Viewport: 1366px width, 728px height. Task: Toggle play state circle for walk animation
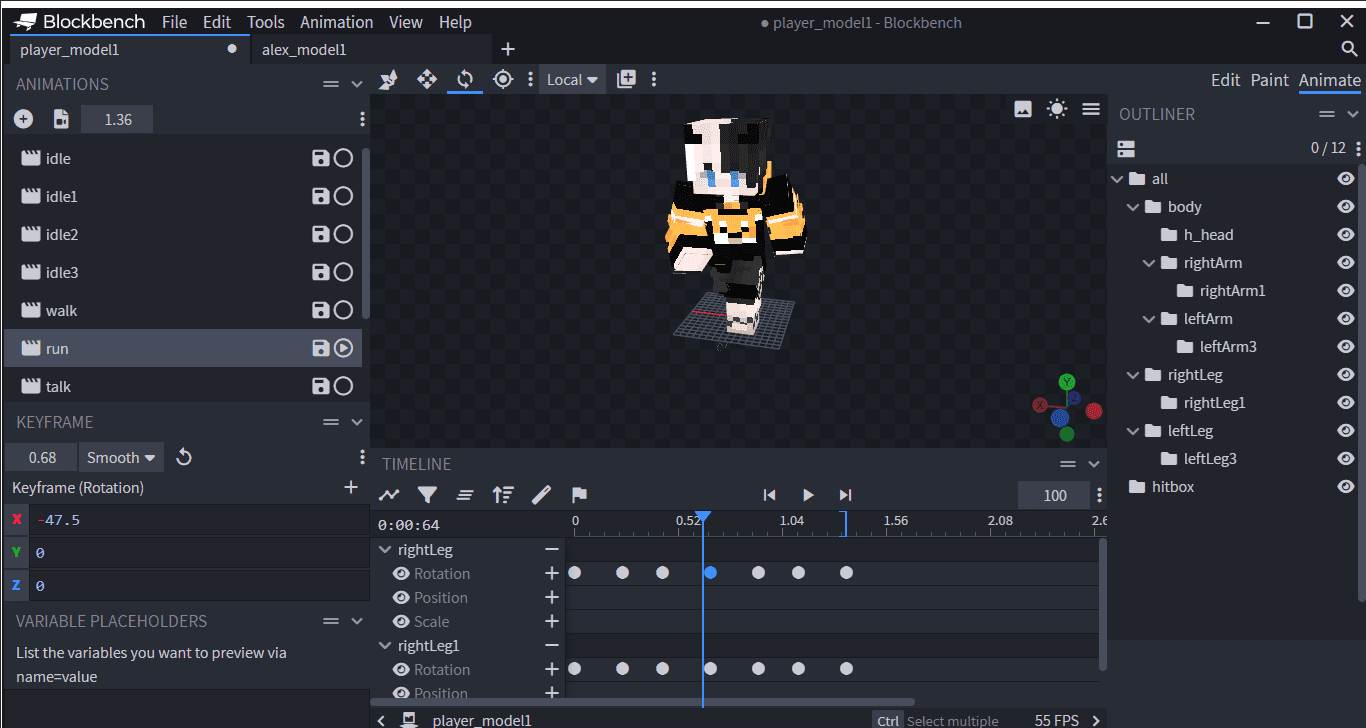click(343, 310)
